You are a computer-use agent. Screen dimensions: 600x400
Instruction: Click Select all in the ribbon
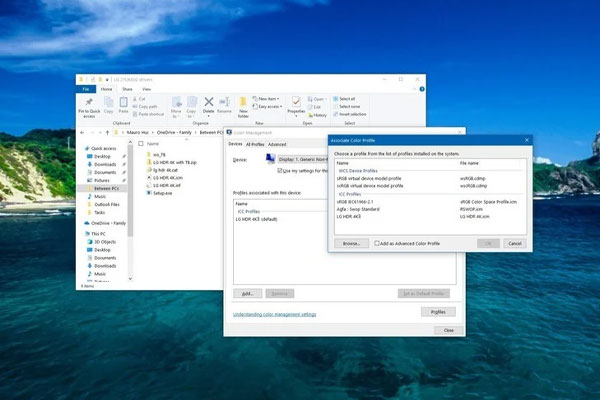pyautogui.click(x=344, y=99)
